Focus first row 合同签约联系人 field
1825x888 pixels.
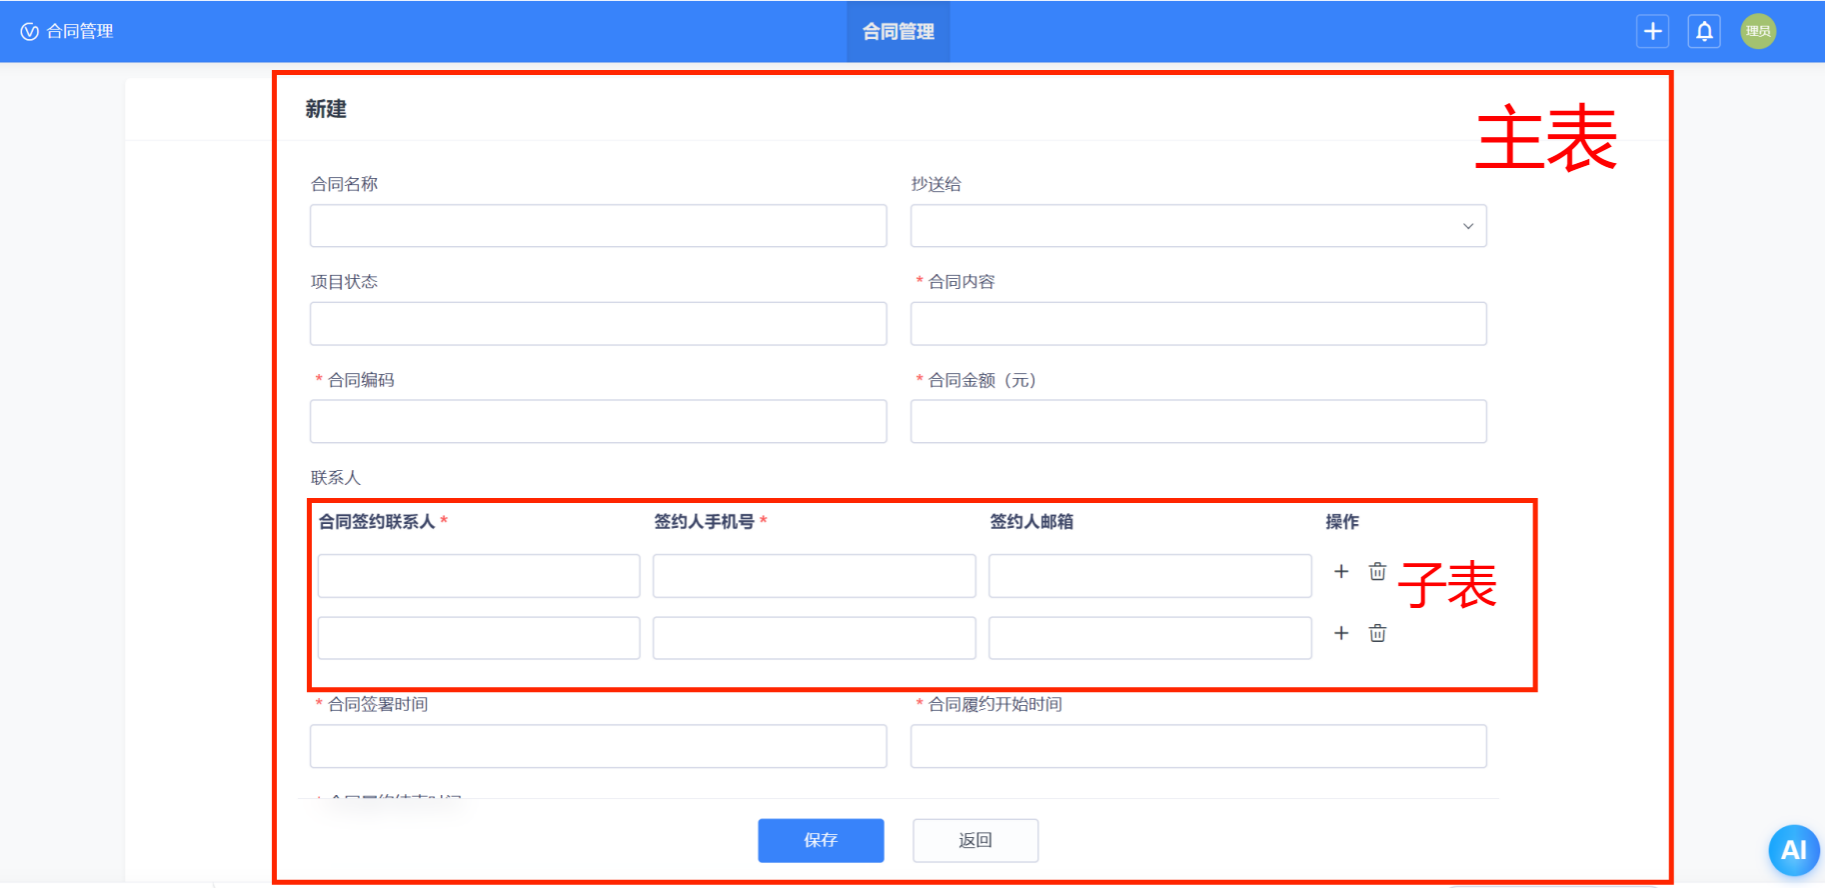coord(479,576)
